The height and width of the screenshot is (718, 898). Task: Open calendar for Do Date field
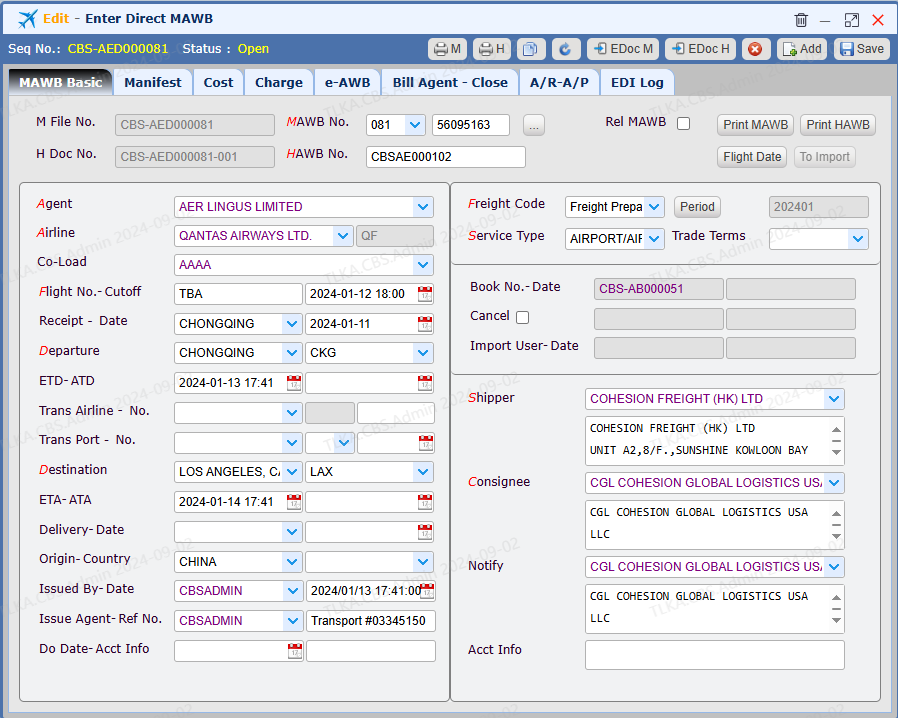coord(295,651)
